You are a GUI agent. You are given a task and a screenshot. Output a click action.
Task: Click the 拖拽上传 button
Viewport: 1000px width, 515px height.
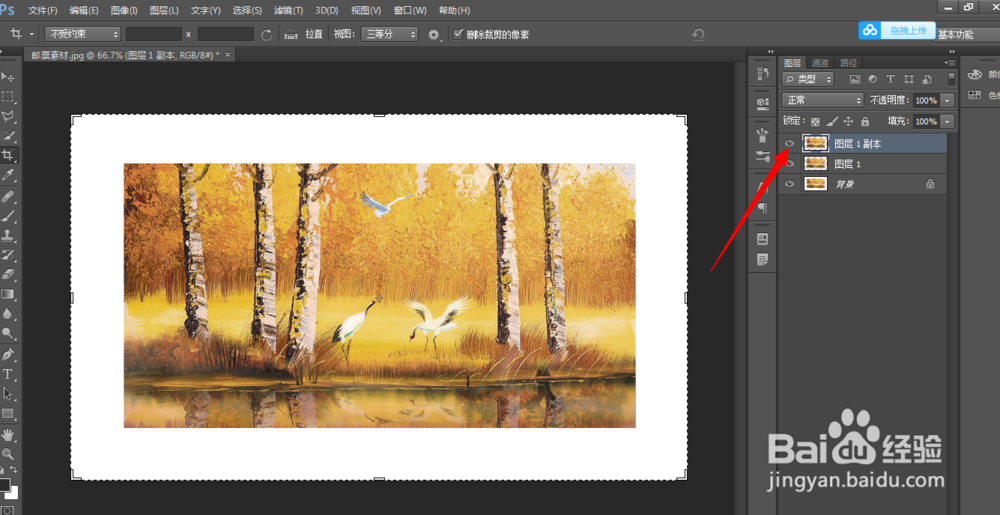click(897, 30)
